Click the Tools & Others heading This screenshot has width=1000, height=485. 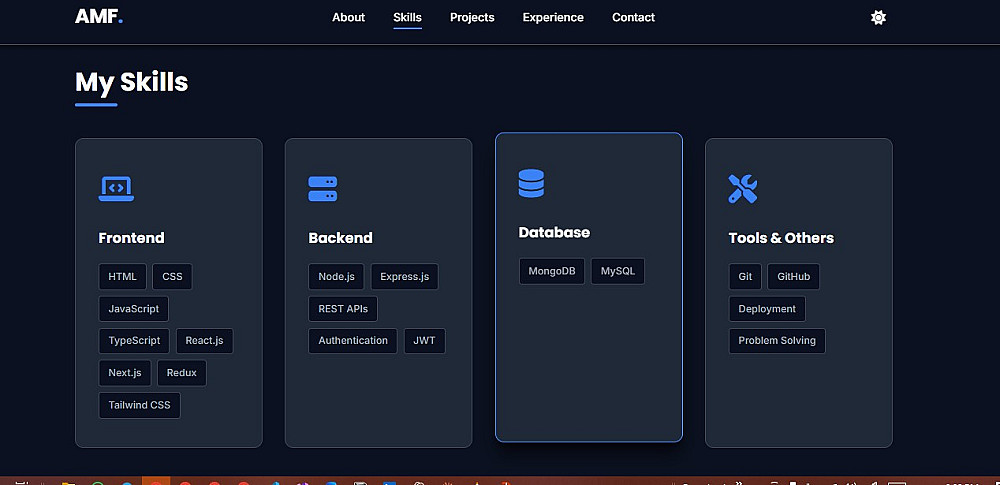click(x=781, y=238)
